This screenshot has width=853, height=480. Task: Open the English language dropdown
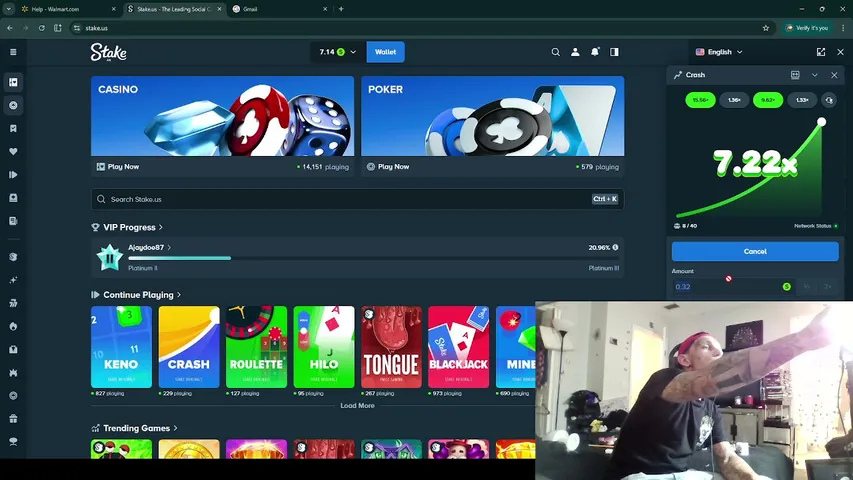(719, 52)
